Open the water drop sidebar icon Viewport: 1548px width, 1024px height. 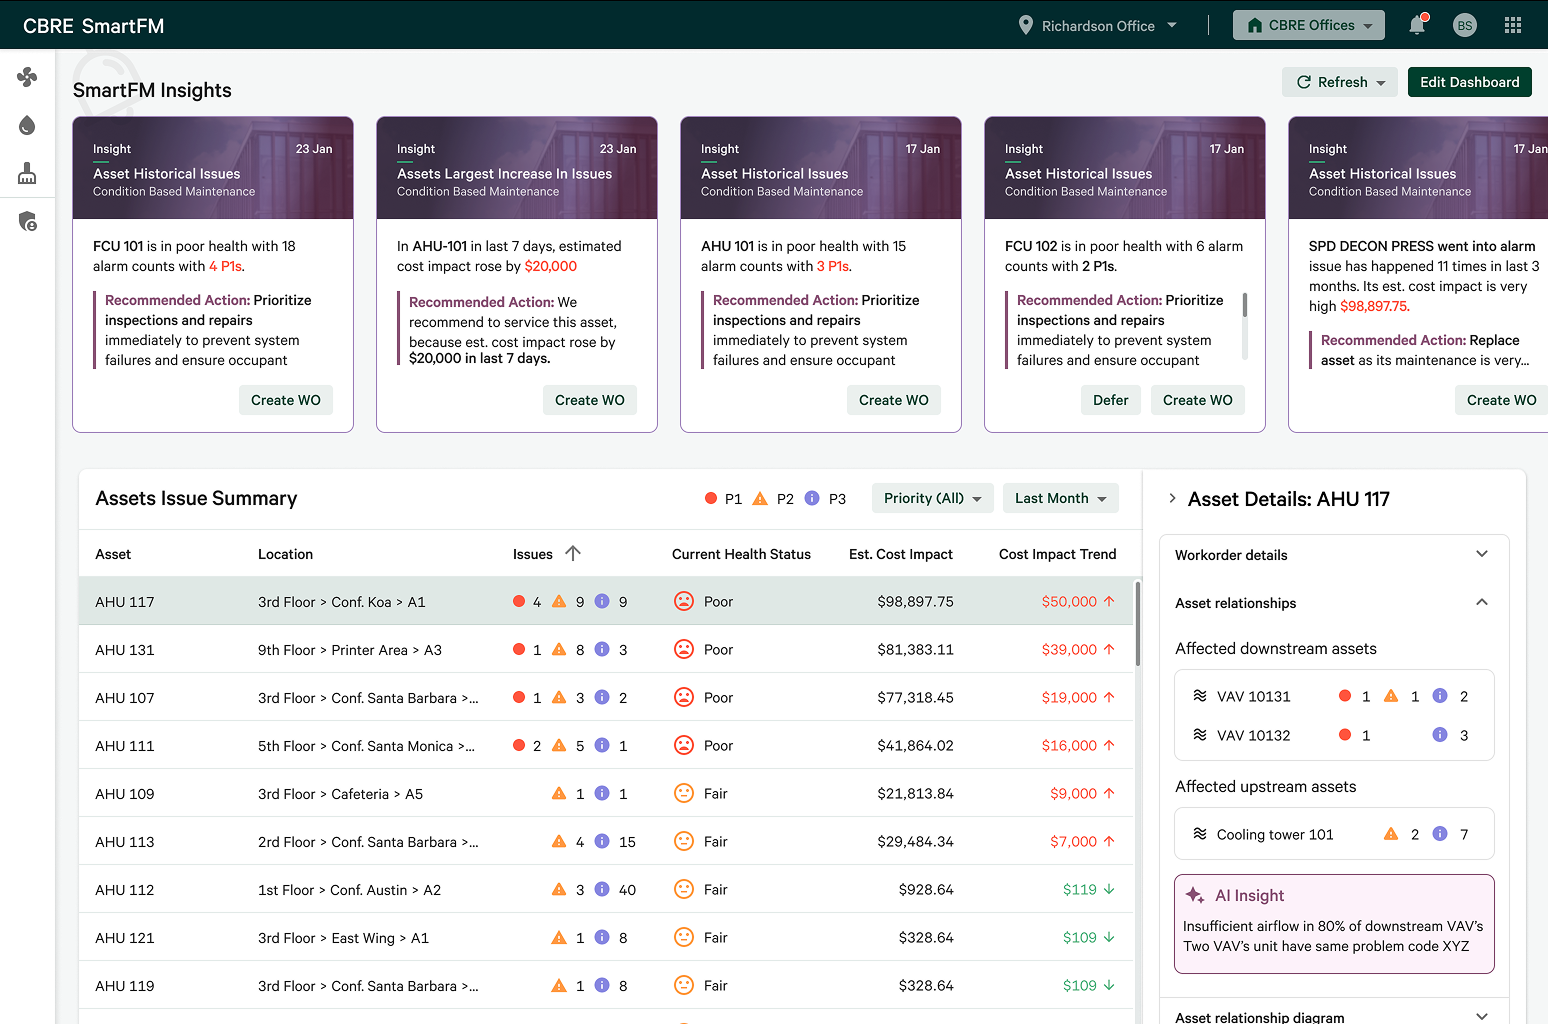27,125
